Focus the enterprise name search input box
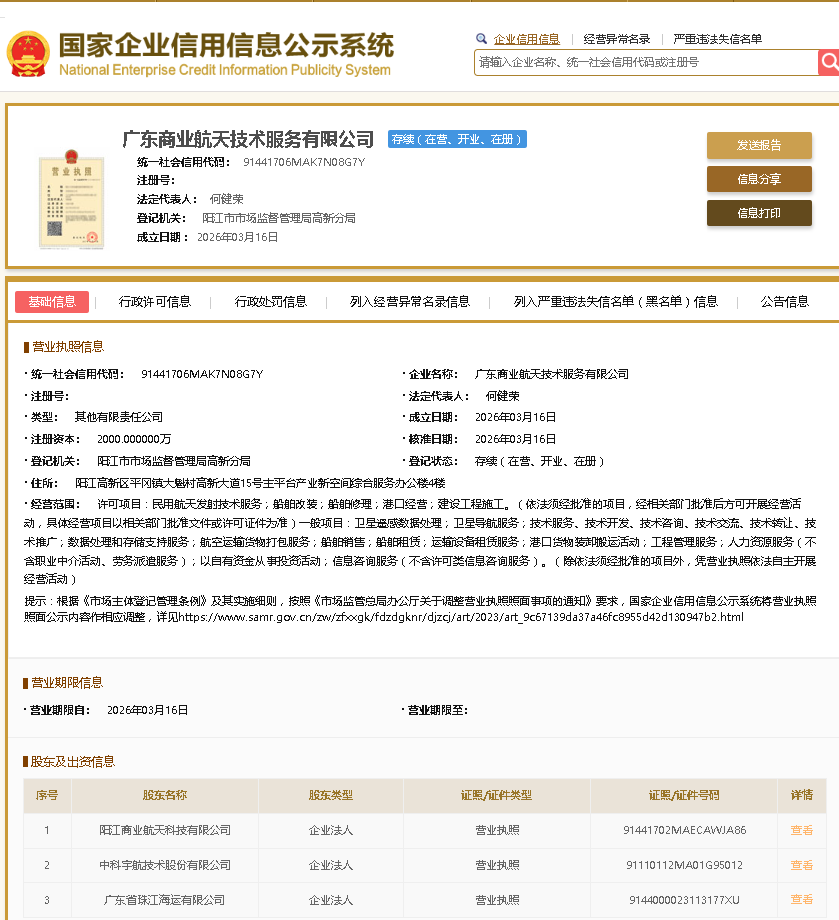The height and width of the screenshot is (920, 839). click(x=645, y=62)
